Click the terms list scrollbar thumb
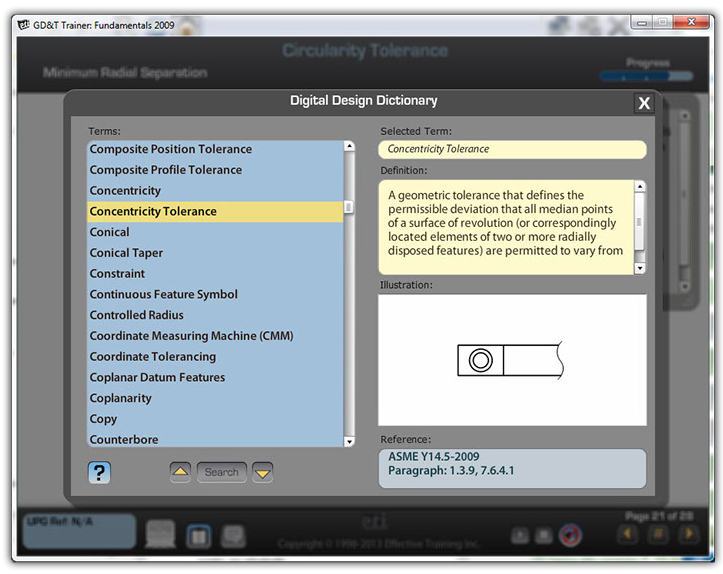 (x=349, y=207)
